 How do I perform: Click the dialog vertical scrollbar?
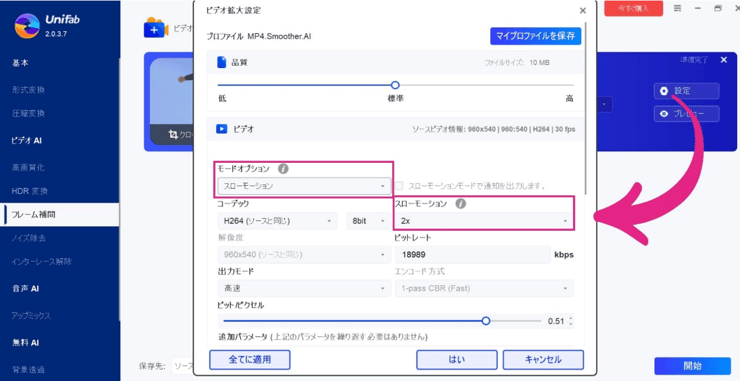pyautogui.click(x=586, y=109)
